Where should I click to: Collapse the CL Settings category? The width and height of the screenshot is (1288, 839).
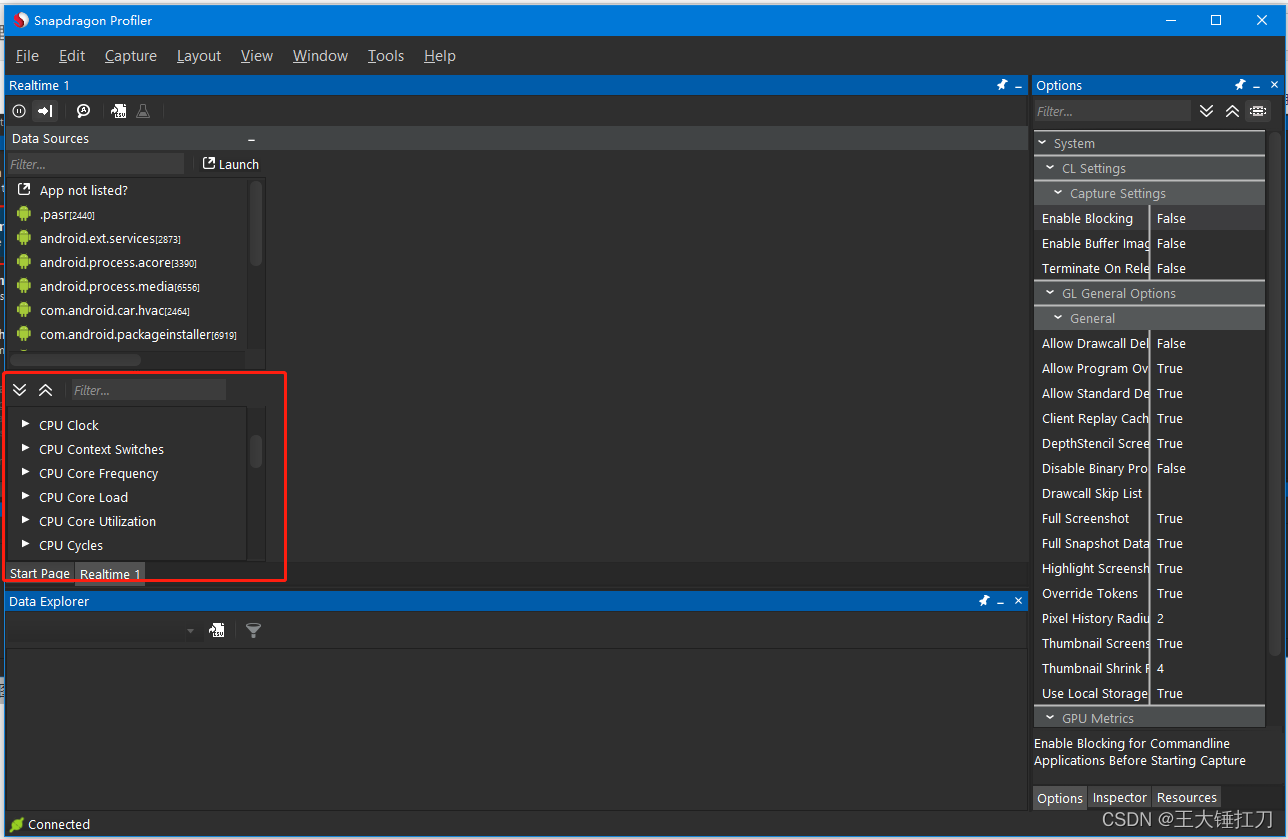click(x=1051, y=168)
